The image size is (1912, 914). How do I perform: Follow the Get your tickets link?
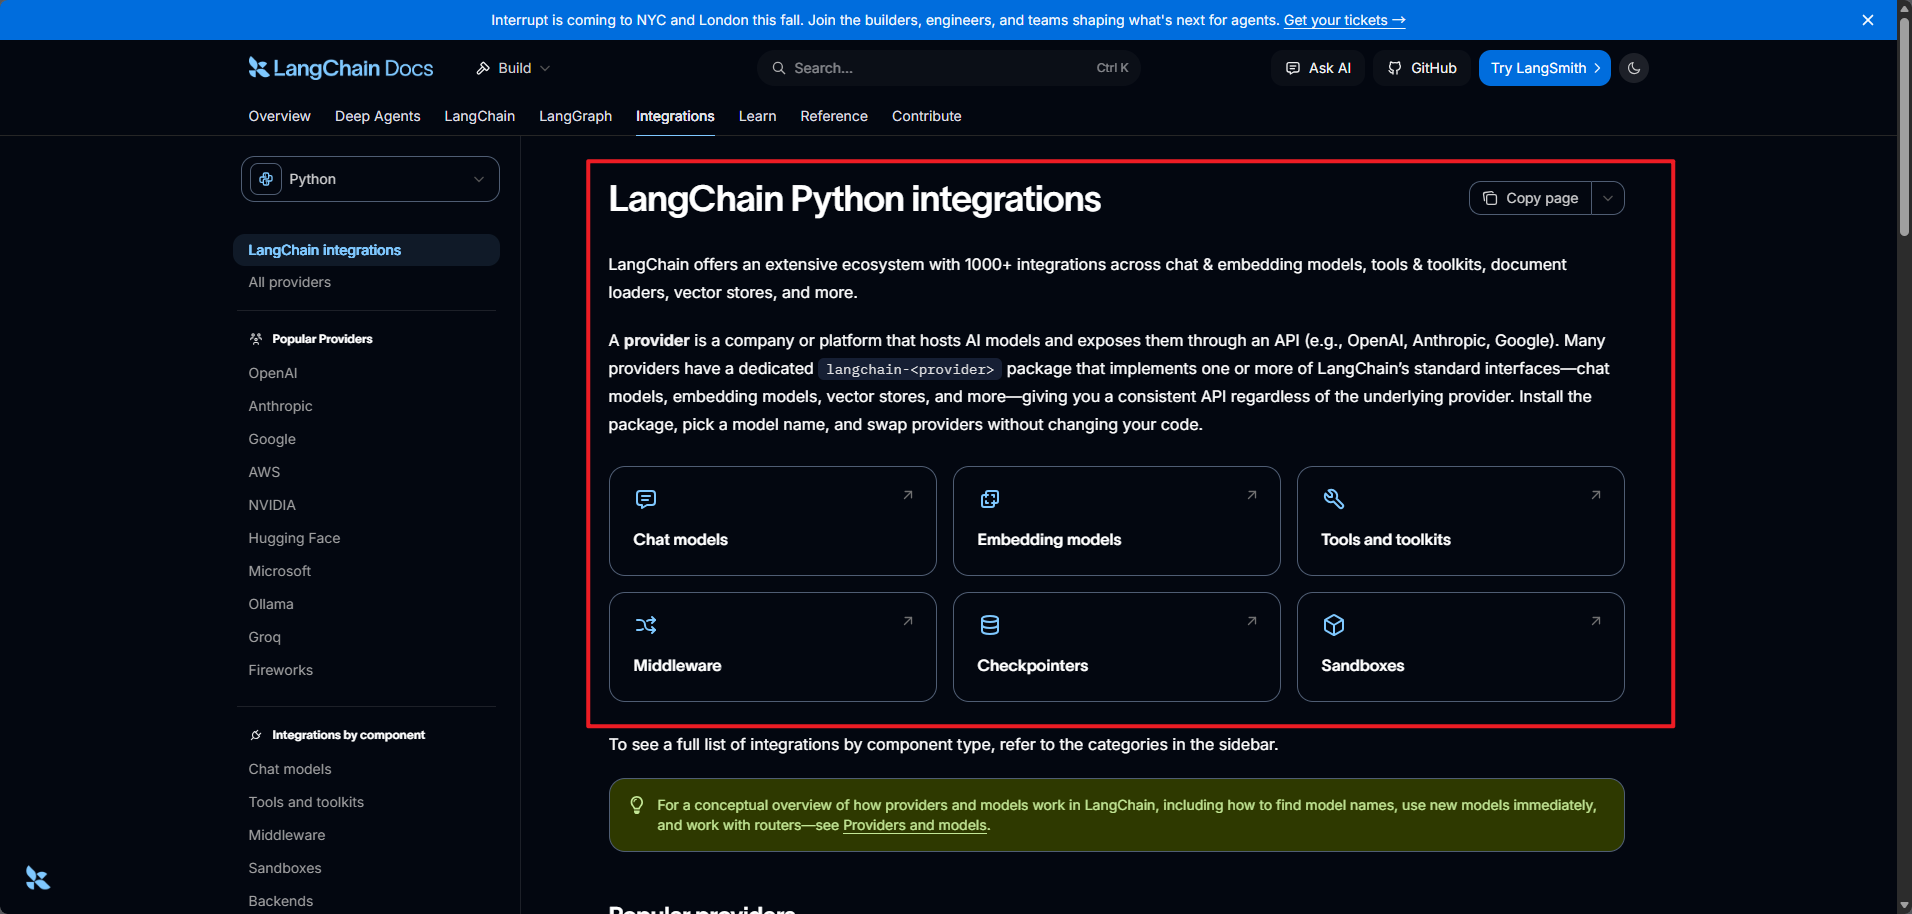pyautogui.click(x=1345, y=20)
